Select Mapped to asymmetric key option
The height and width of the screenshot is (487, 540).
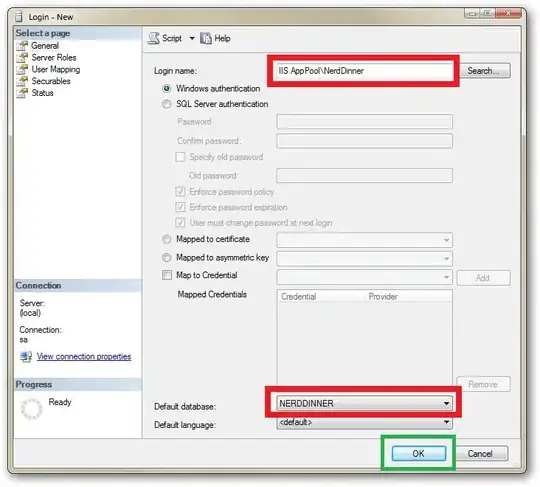pos(166,258)
